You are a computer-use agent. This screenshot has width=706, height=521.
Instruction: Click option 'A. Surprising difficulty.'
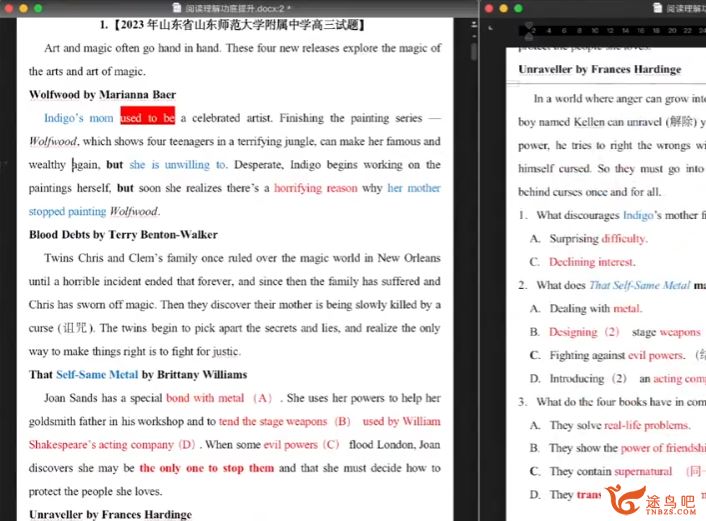click(x=589, y=239)
